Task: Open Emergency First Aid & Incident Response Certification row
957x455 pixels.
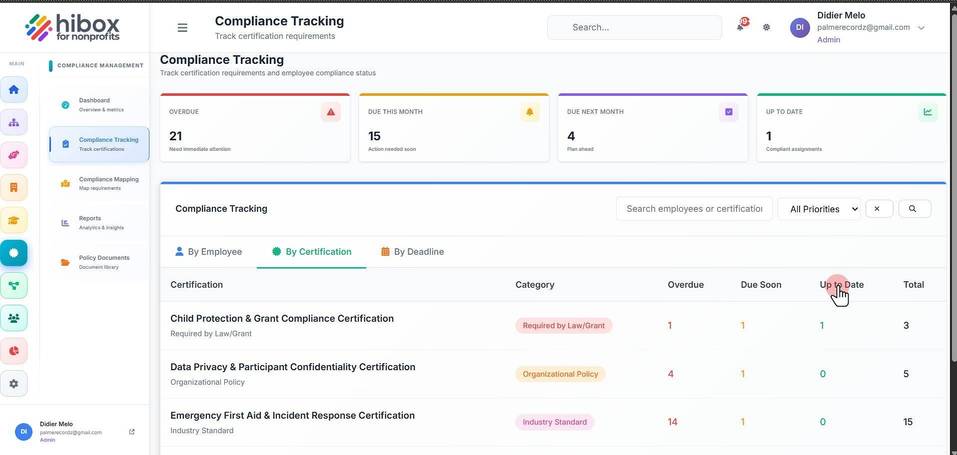Action: coord(553,422)
